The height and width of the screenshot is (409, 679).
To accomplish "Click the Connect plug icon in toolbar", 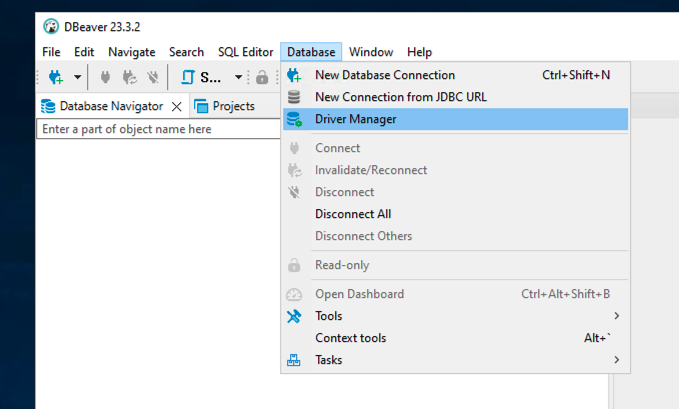I will [105, 78].
